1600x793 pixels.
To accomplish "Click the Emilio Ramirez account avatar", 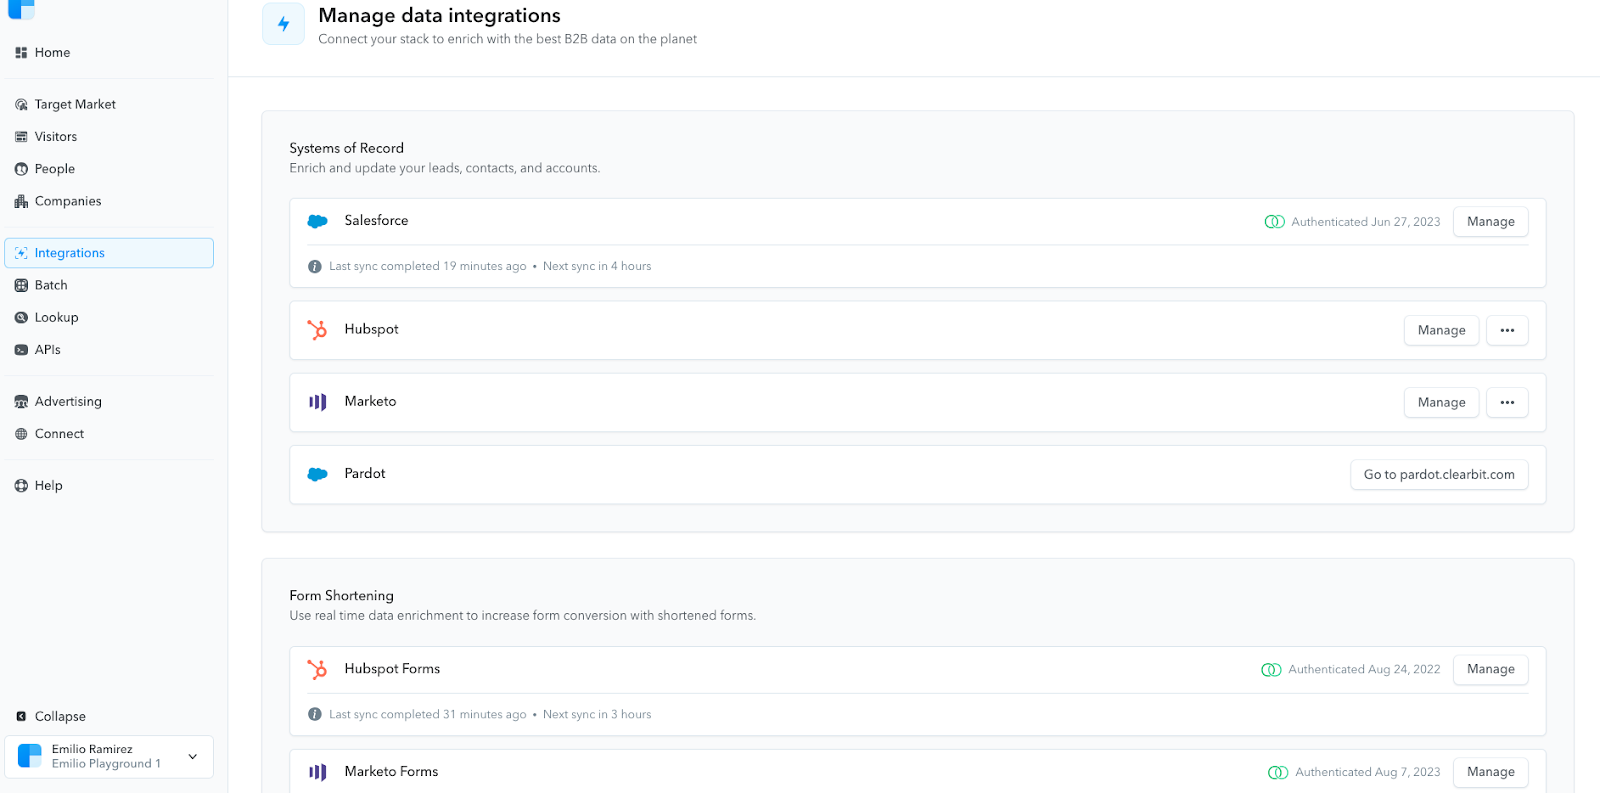I will point(30,756).
